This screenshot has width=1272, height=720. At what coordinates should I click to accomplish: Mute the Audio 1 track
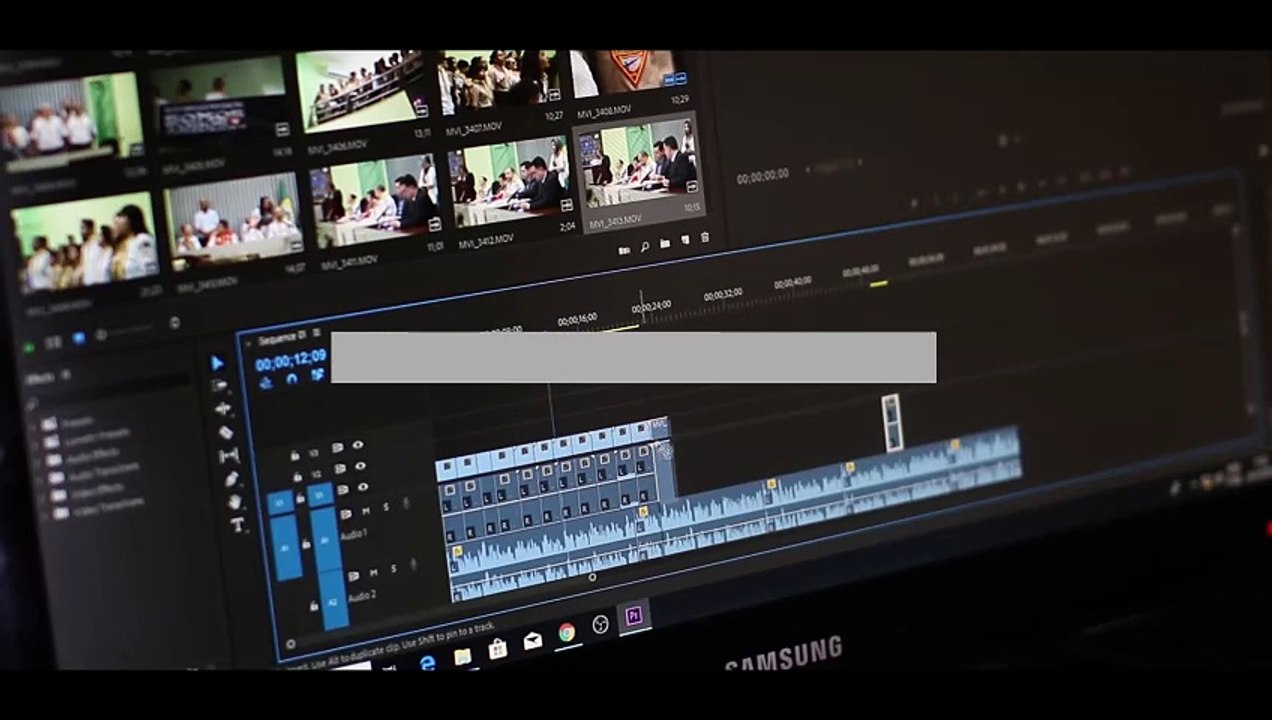[x=366, y=511]
